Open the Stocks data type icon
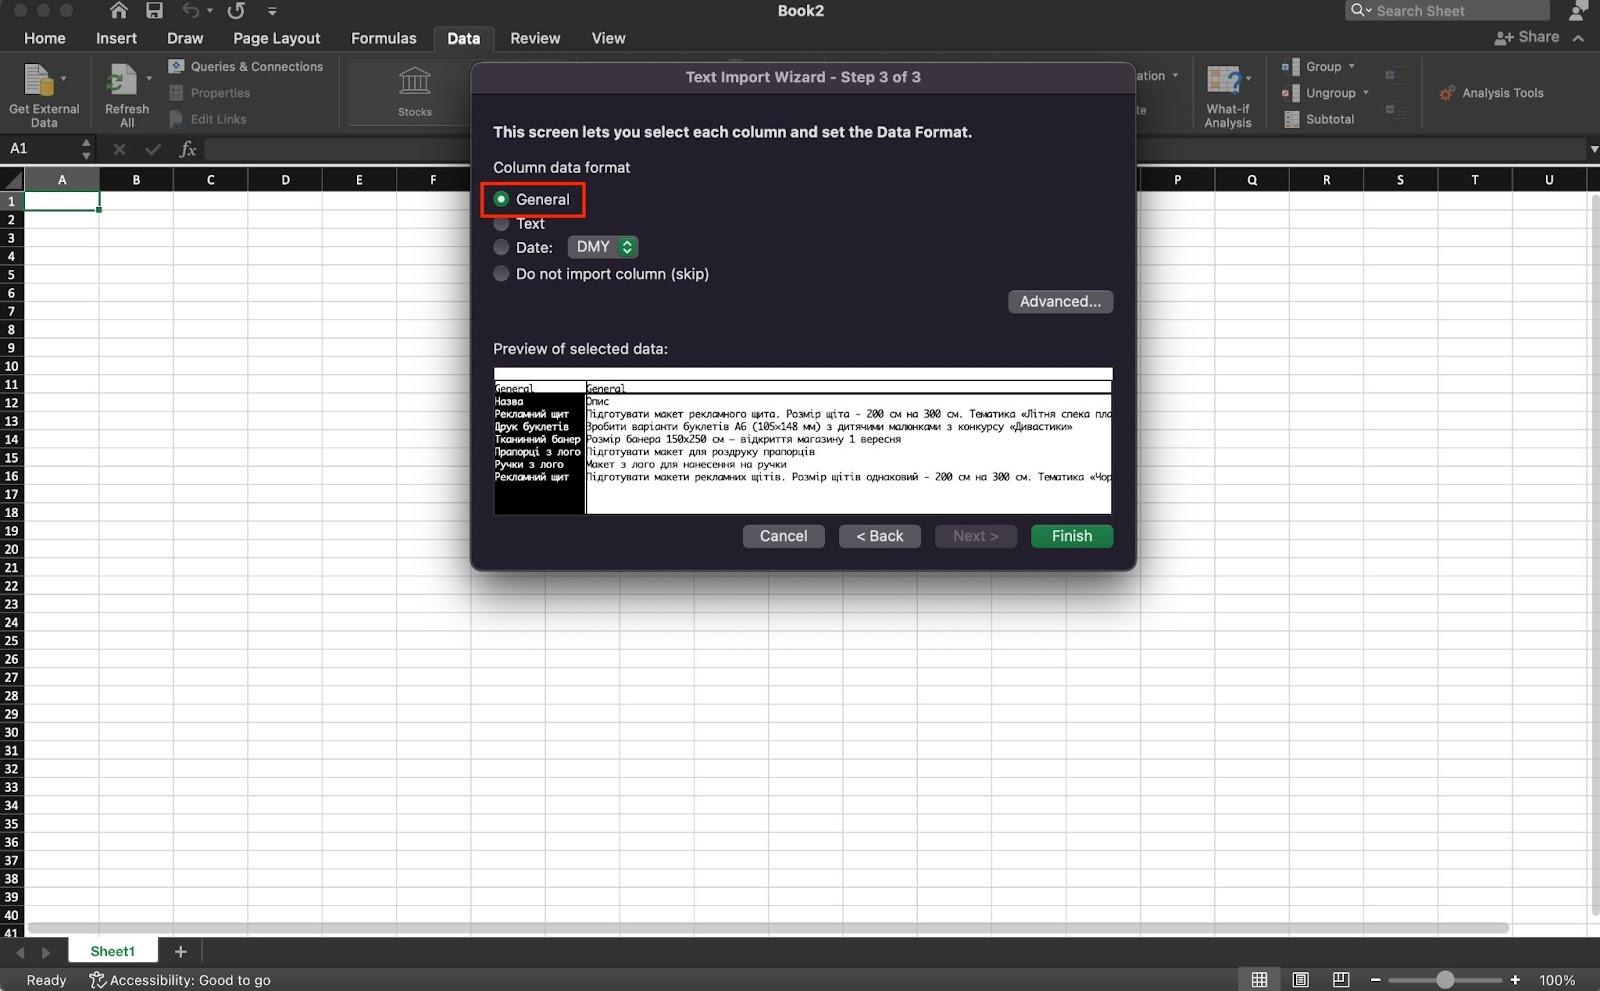Viewport: 1600px width, 991px height. [414, 82]
